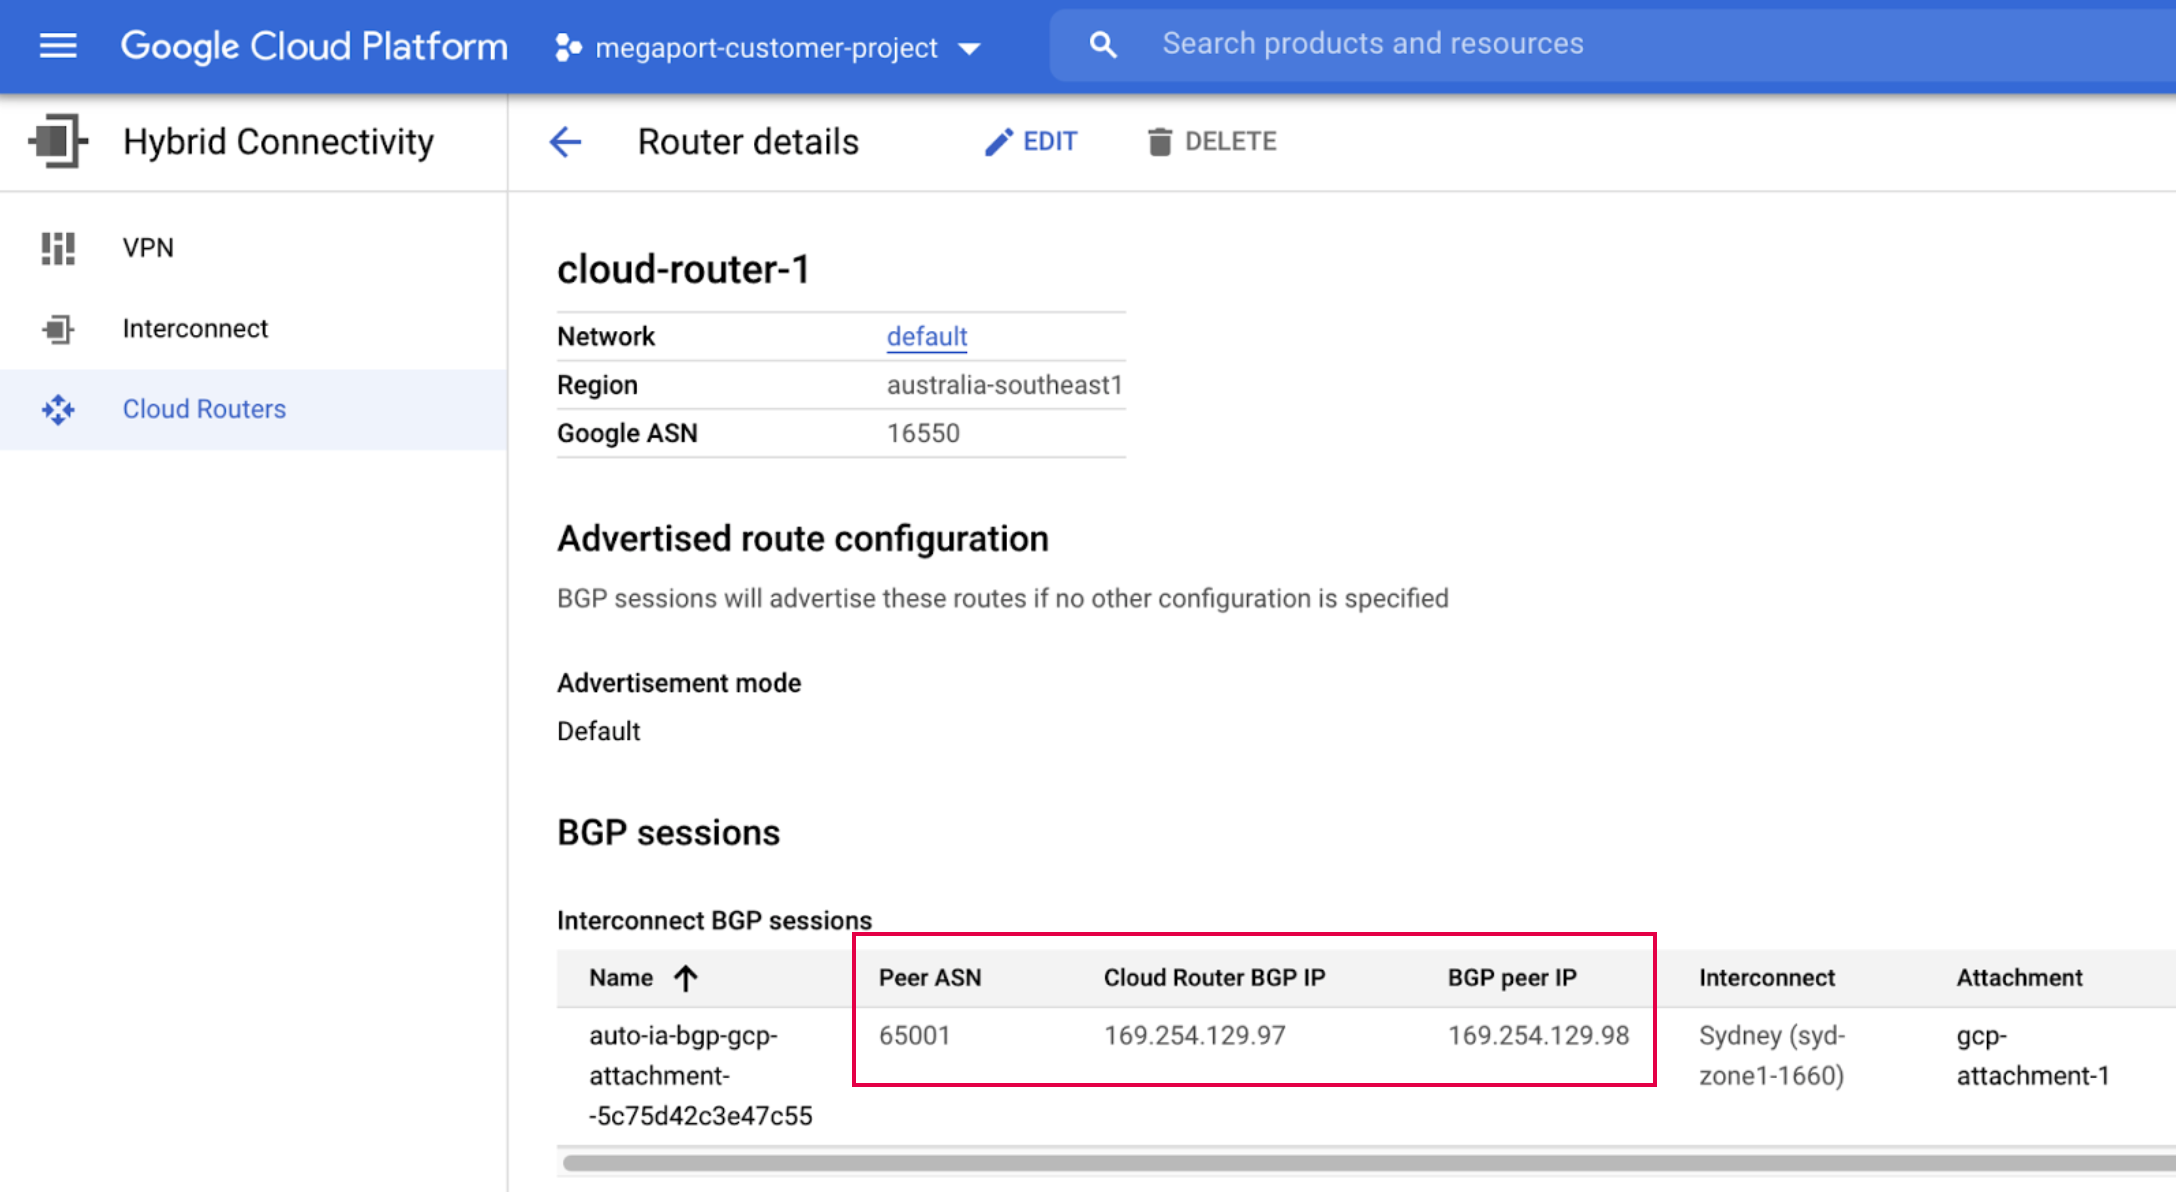The image size is (2176, 1192).
Task: Select the Cloud Routers menu entry
Action: 204,409
